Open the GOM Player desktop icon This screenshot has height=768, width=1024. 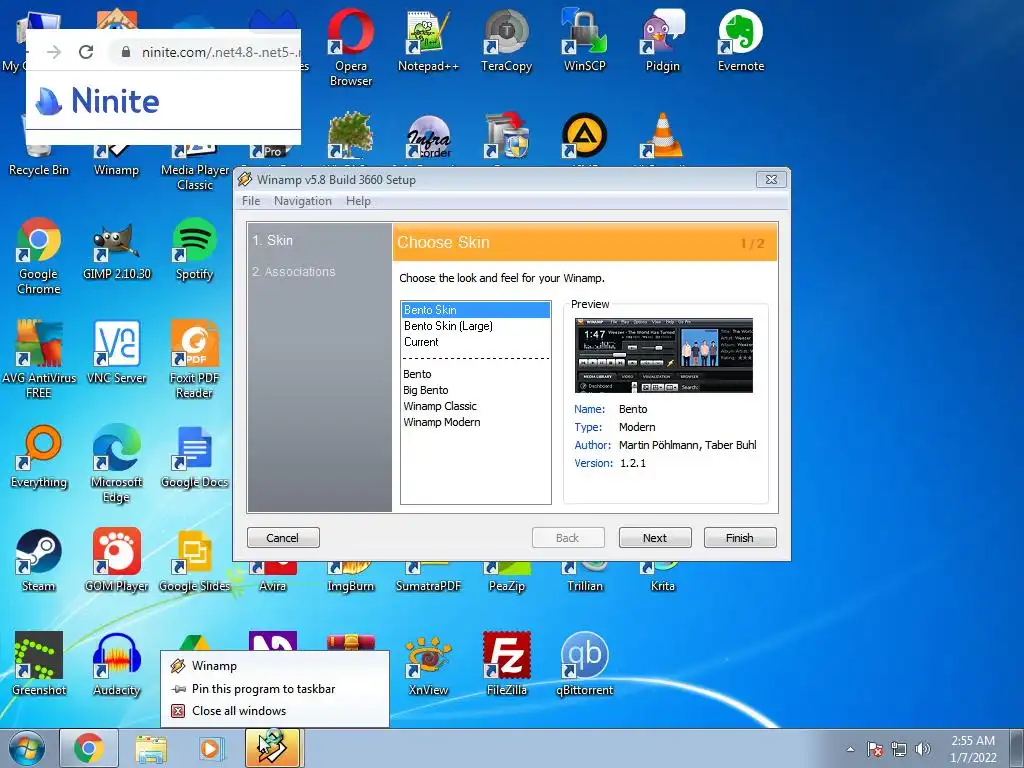click(116, 560)
